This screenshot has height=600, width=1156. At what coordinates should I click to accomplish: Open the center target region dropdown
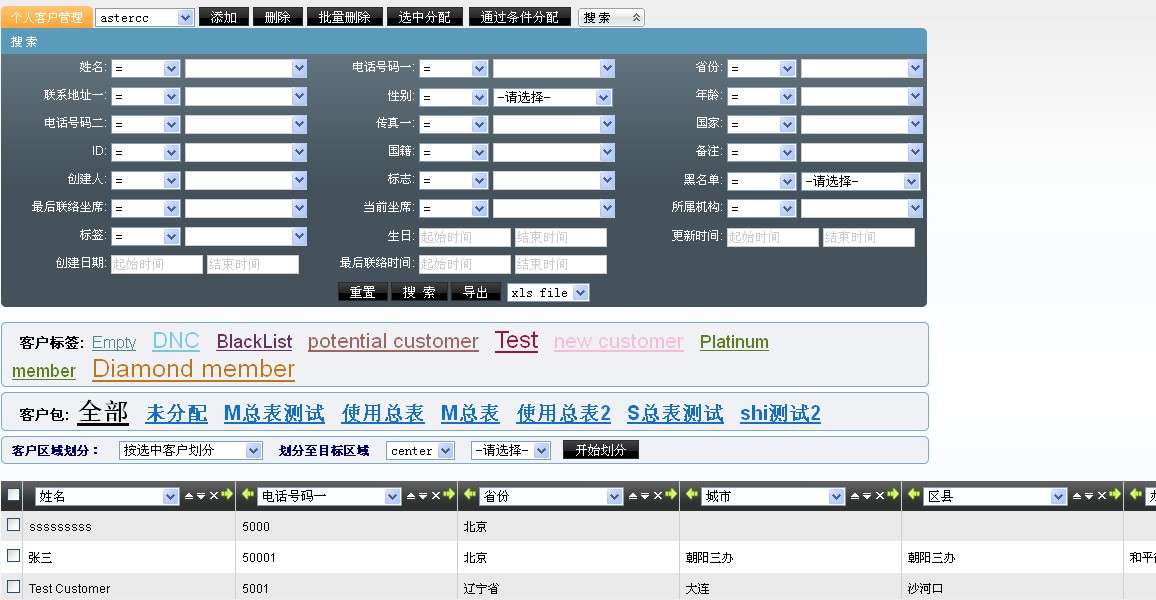pyautogui.click(x=420, y=451)
